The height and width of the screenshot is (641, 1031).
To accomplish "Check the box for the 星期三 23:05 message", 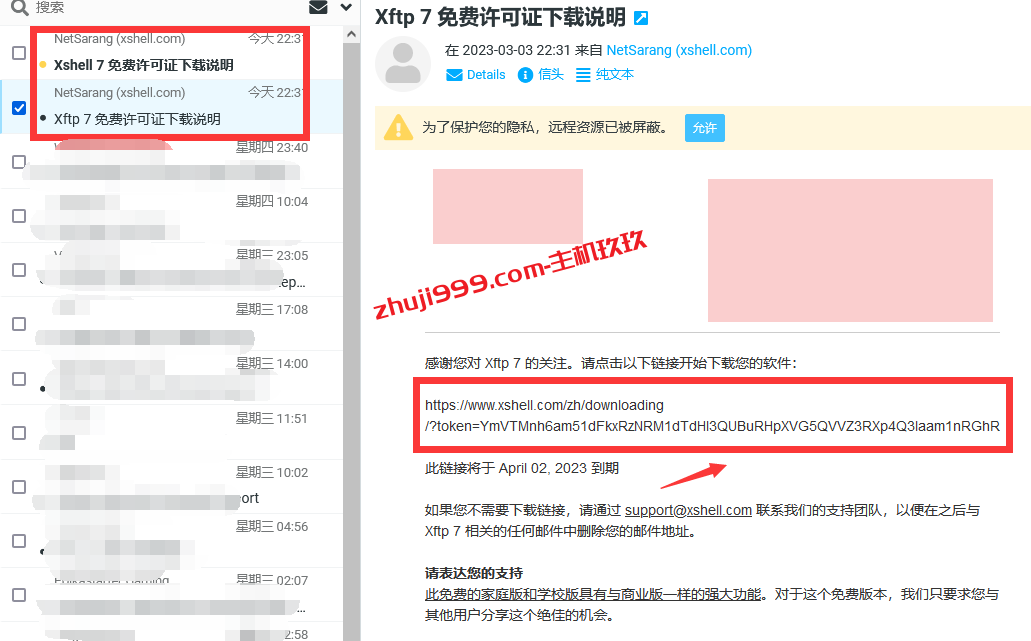I will tap(19, 270).
